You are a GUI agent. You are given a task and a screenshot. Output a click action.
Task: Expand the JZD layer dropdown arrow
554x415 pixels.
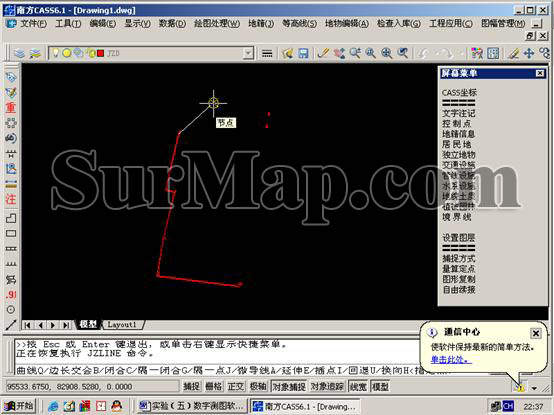coord(248,53)
